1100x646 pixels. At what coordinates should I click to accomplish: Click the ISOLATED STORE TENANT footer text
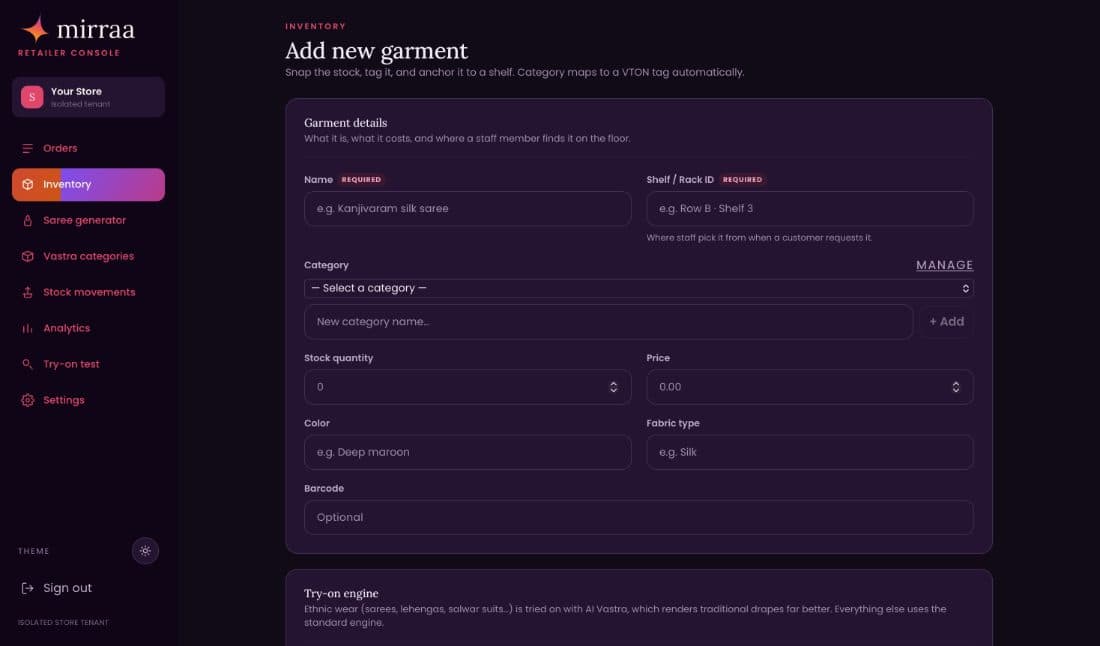pyautogui.click(x=63, y=622)
